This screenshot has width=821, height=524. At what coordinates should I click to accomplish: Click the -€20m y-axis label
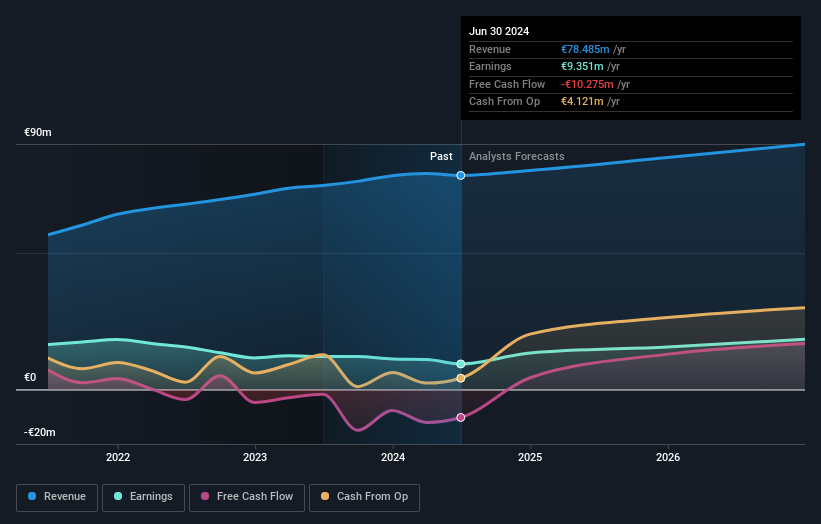pyautogui.click(x=39, y=432)
